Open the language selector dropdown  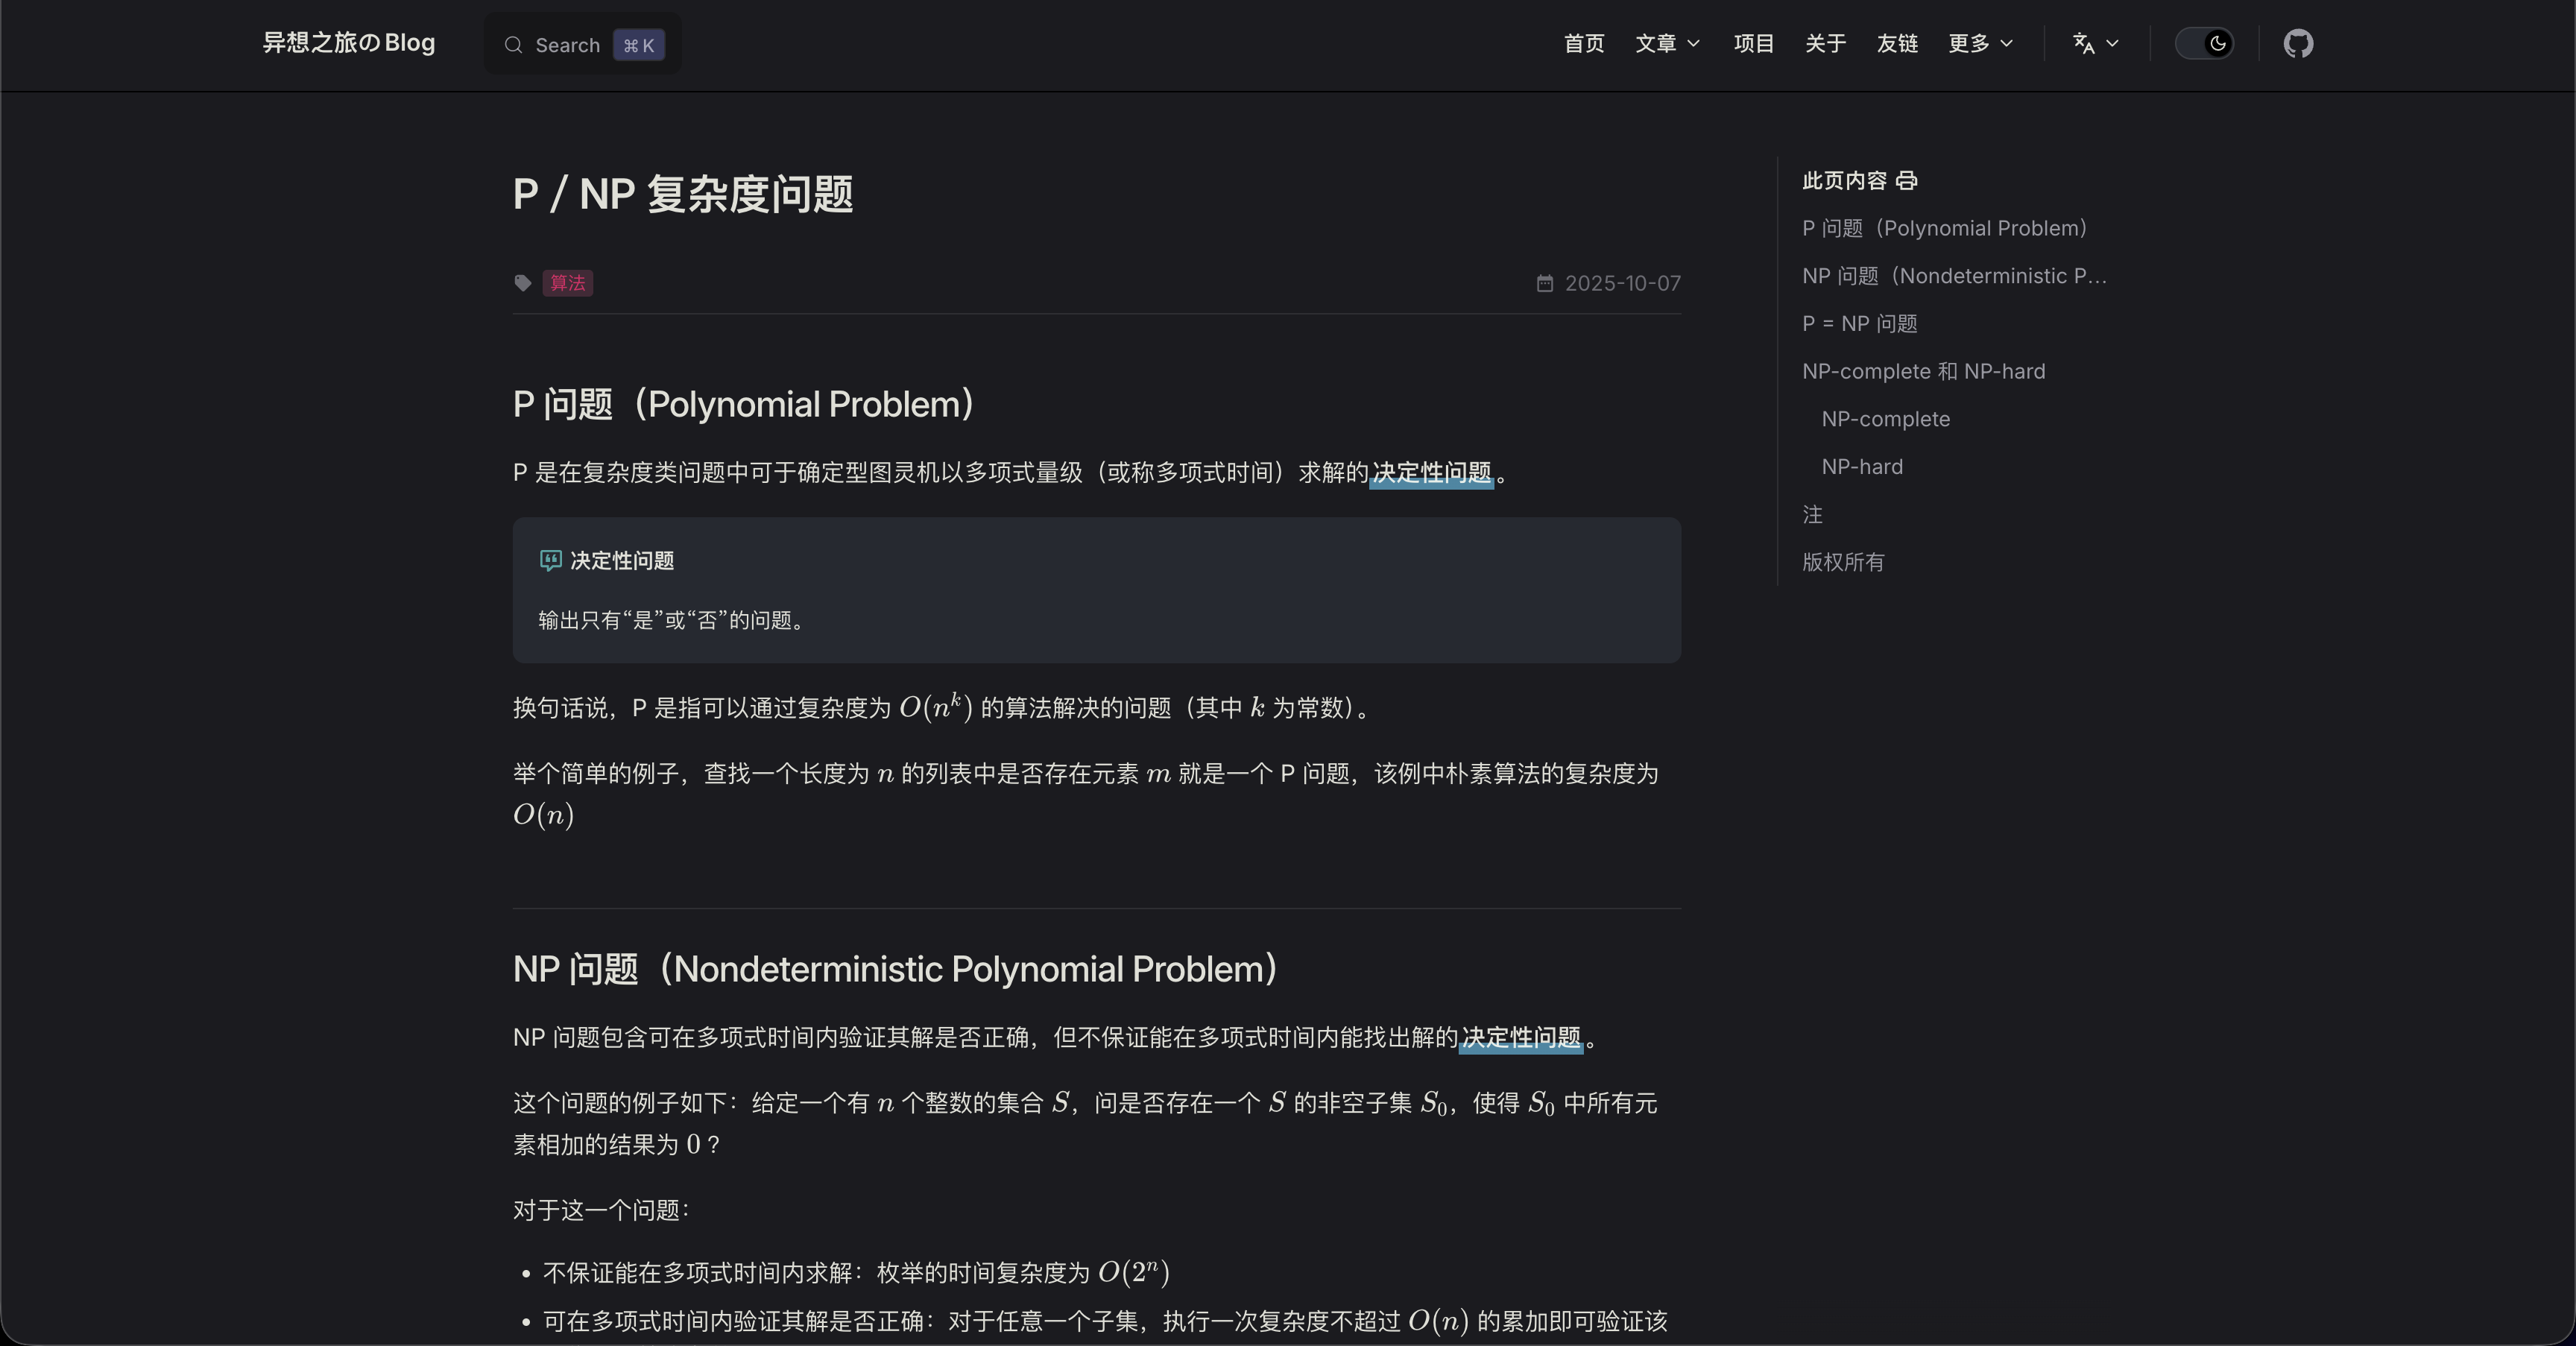(2095, 43)
